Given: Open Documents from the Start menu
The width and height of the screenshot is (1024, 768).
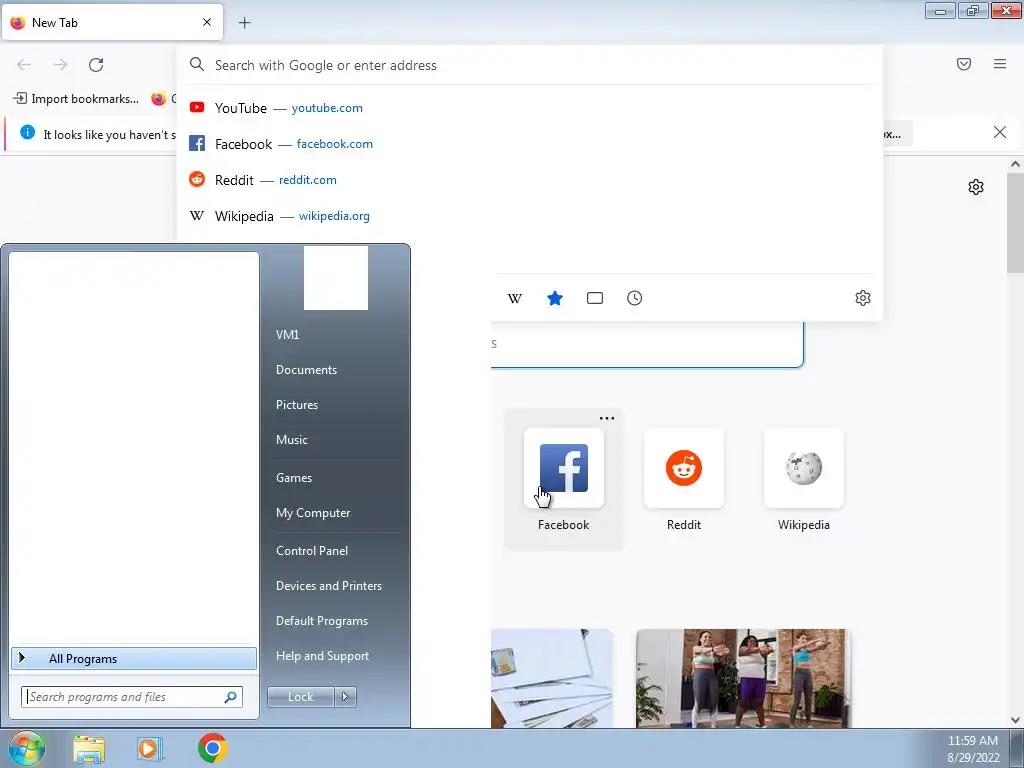Looking at the screenshot, I should [306, 370].
